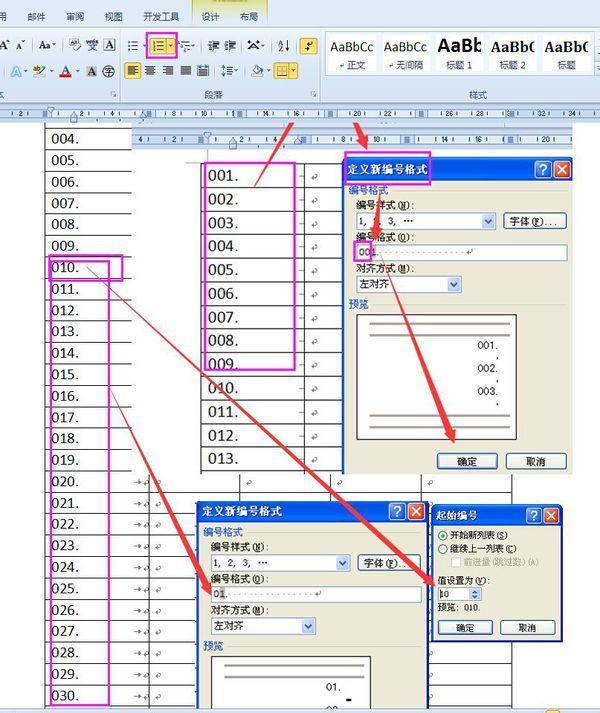Viewport: 600px width, 713px height.
Task: Click the Asian layout icon
Action: point(254,45)
